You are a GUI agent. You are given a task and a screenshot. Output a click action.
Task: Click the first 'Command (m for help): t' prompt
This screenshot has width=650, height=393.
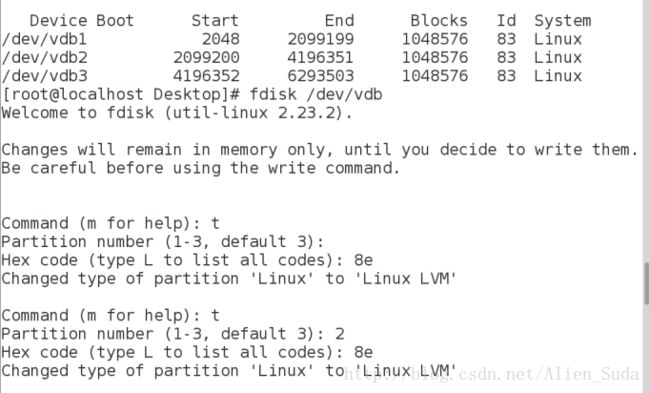[110, 223]
